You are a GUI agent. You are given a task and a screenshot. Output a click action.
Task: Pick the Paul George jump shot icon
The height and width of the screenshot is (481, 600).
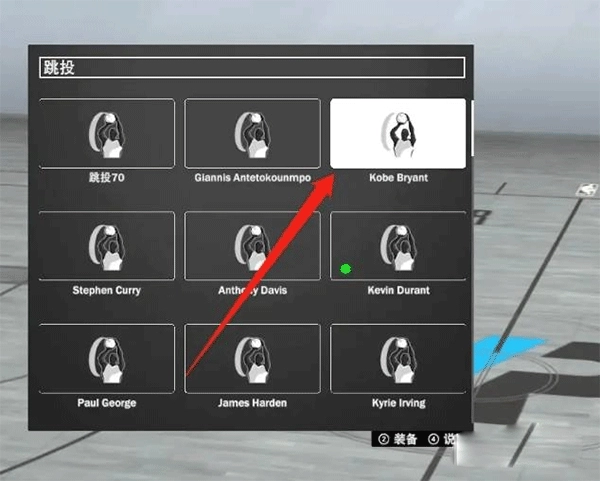[x=107, y=358]
